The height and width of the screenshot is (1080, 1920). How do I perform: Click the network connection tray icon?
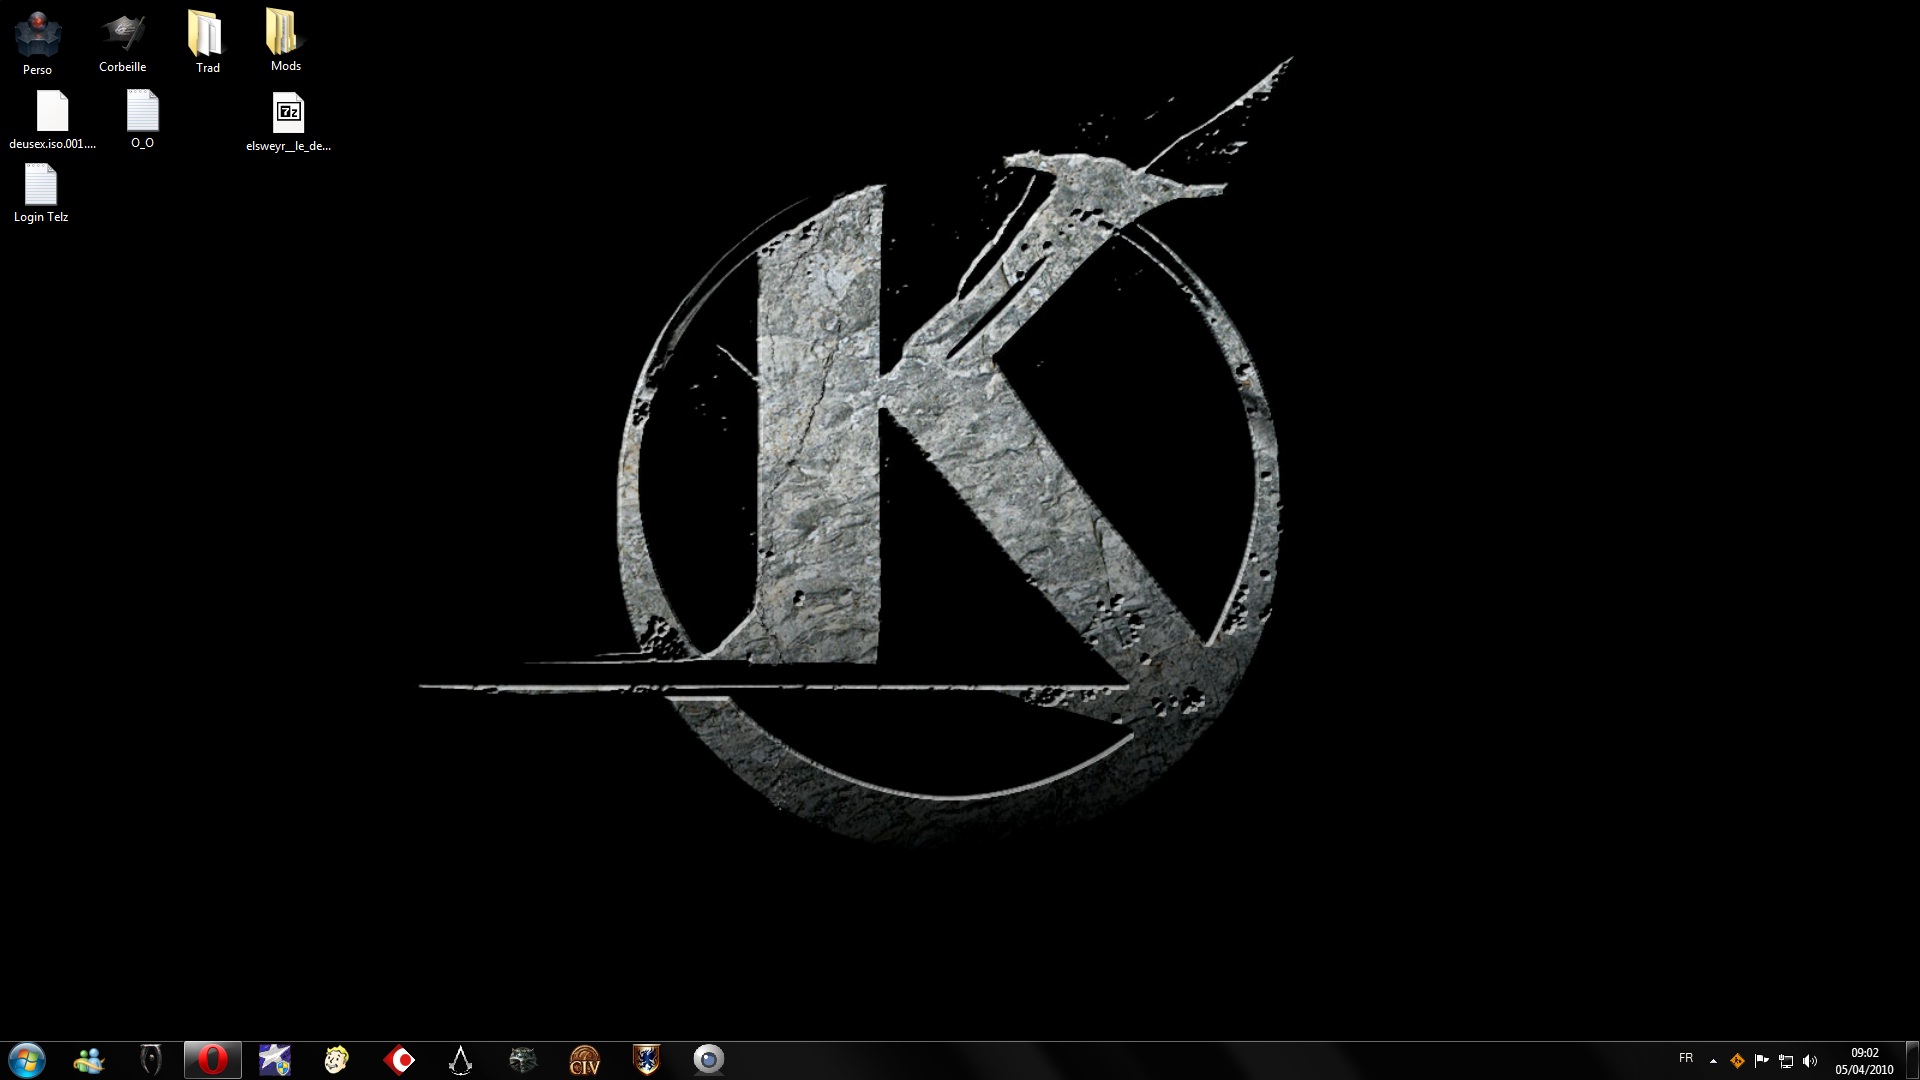[x=1786, y=1061]
